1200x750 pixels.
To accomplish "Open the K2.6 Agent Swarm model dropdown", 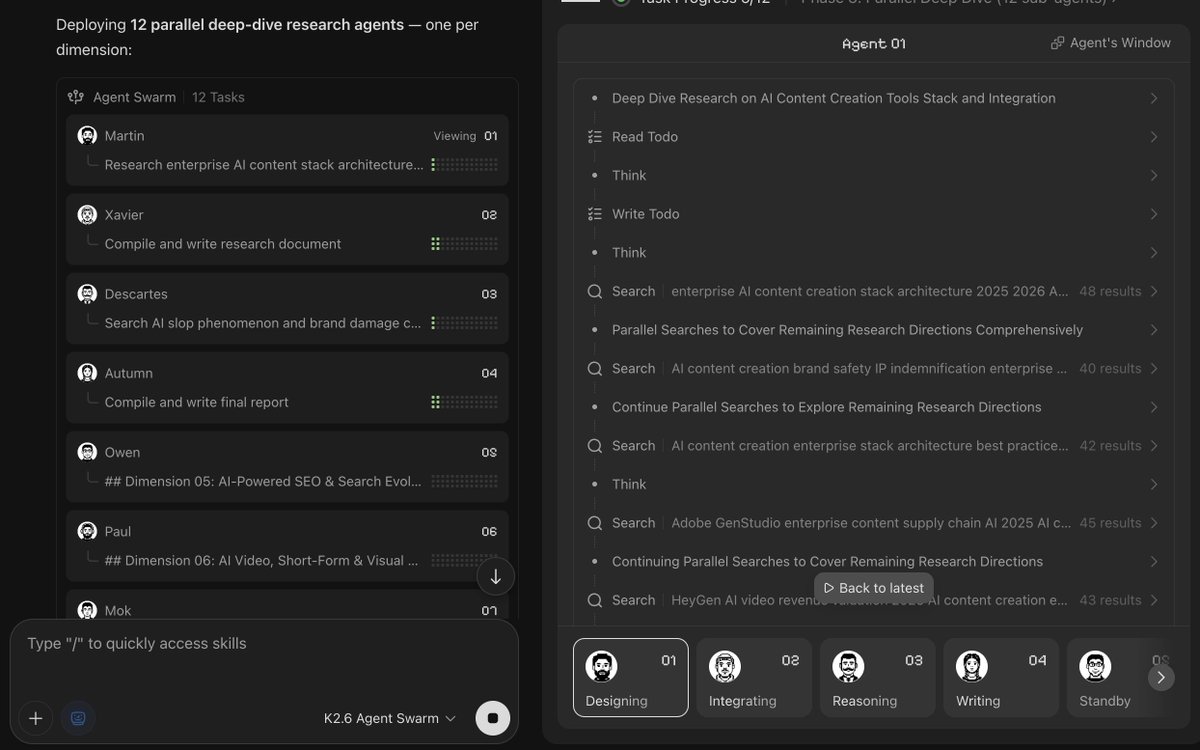I will [x=389, y=718].
